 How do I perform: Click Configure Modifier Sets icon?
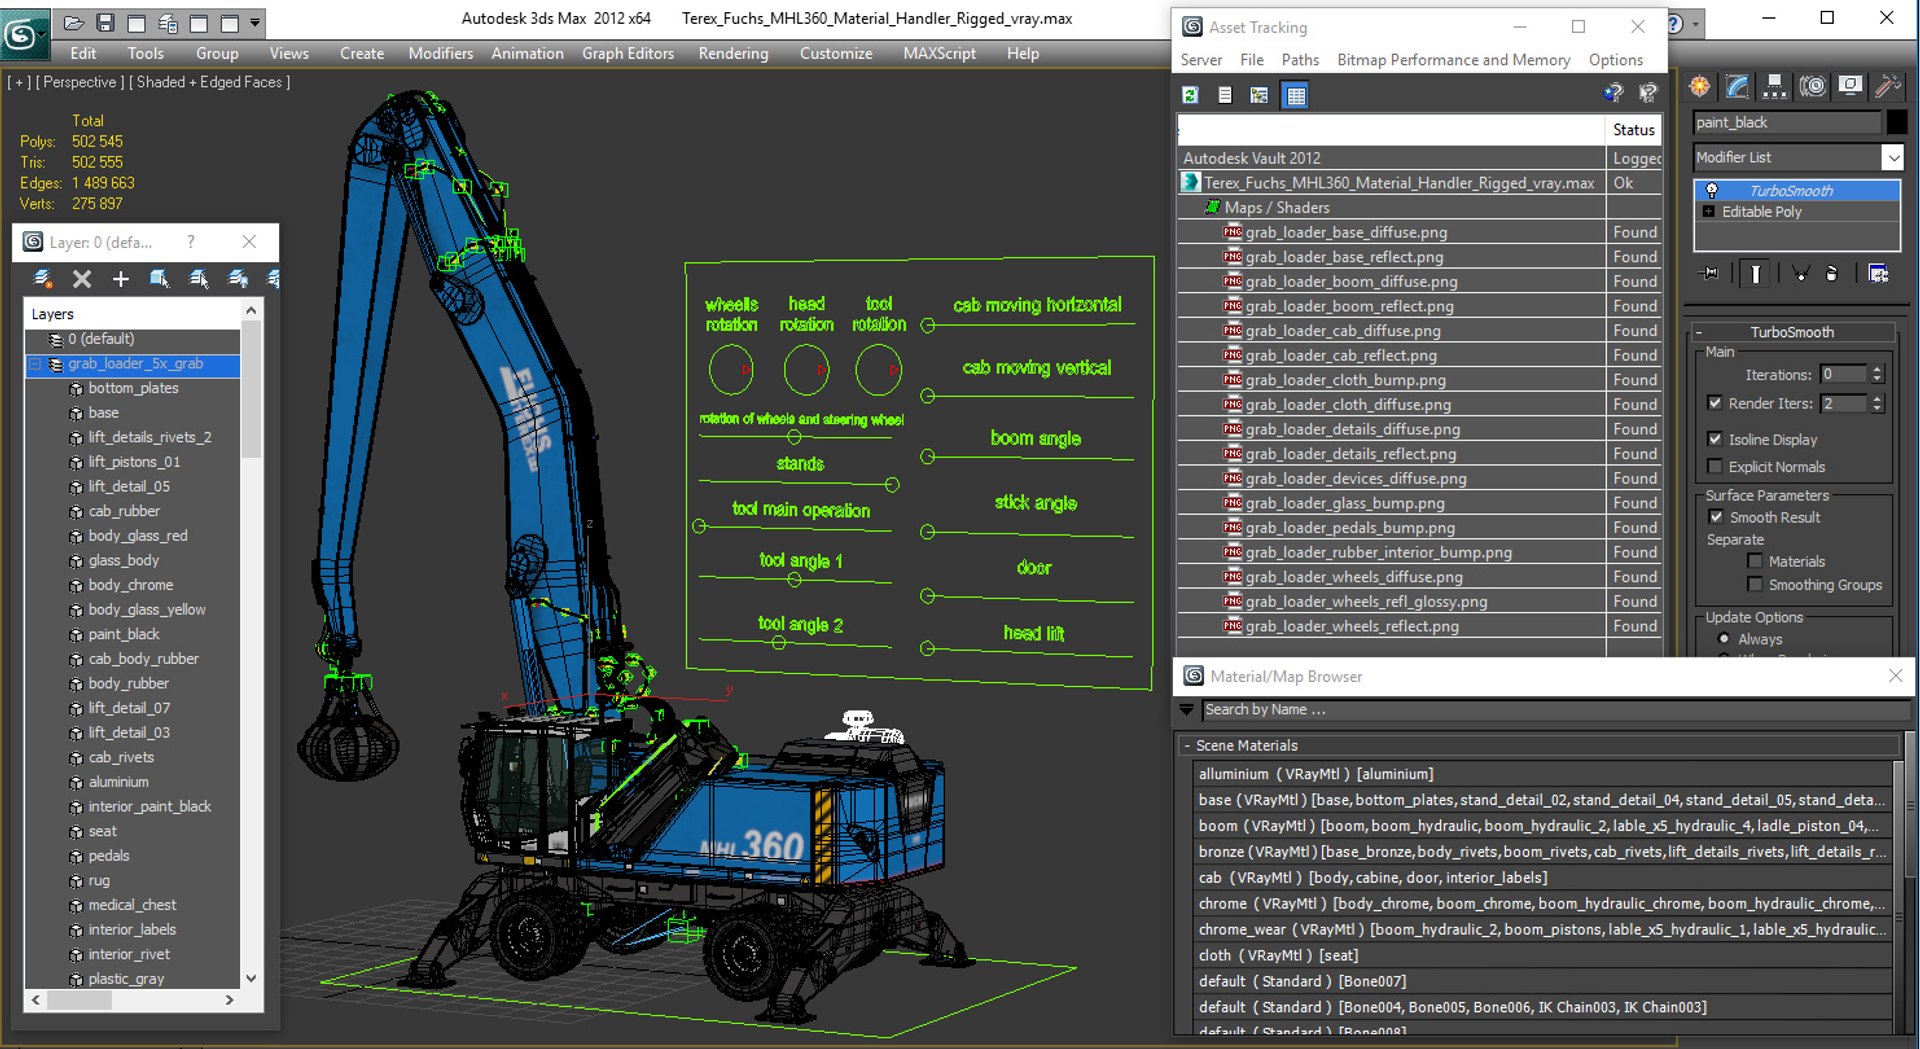pos(1878,273)
